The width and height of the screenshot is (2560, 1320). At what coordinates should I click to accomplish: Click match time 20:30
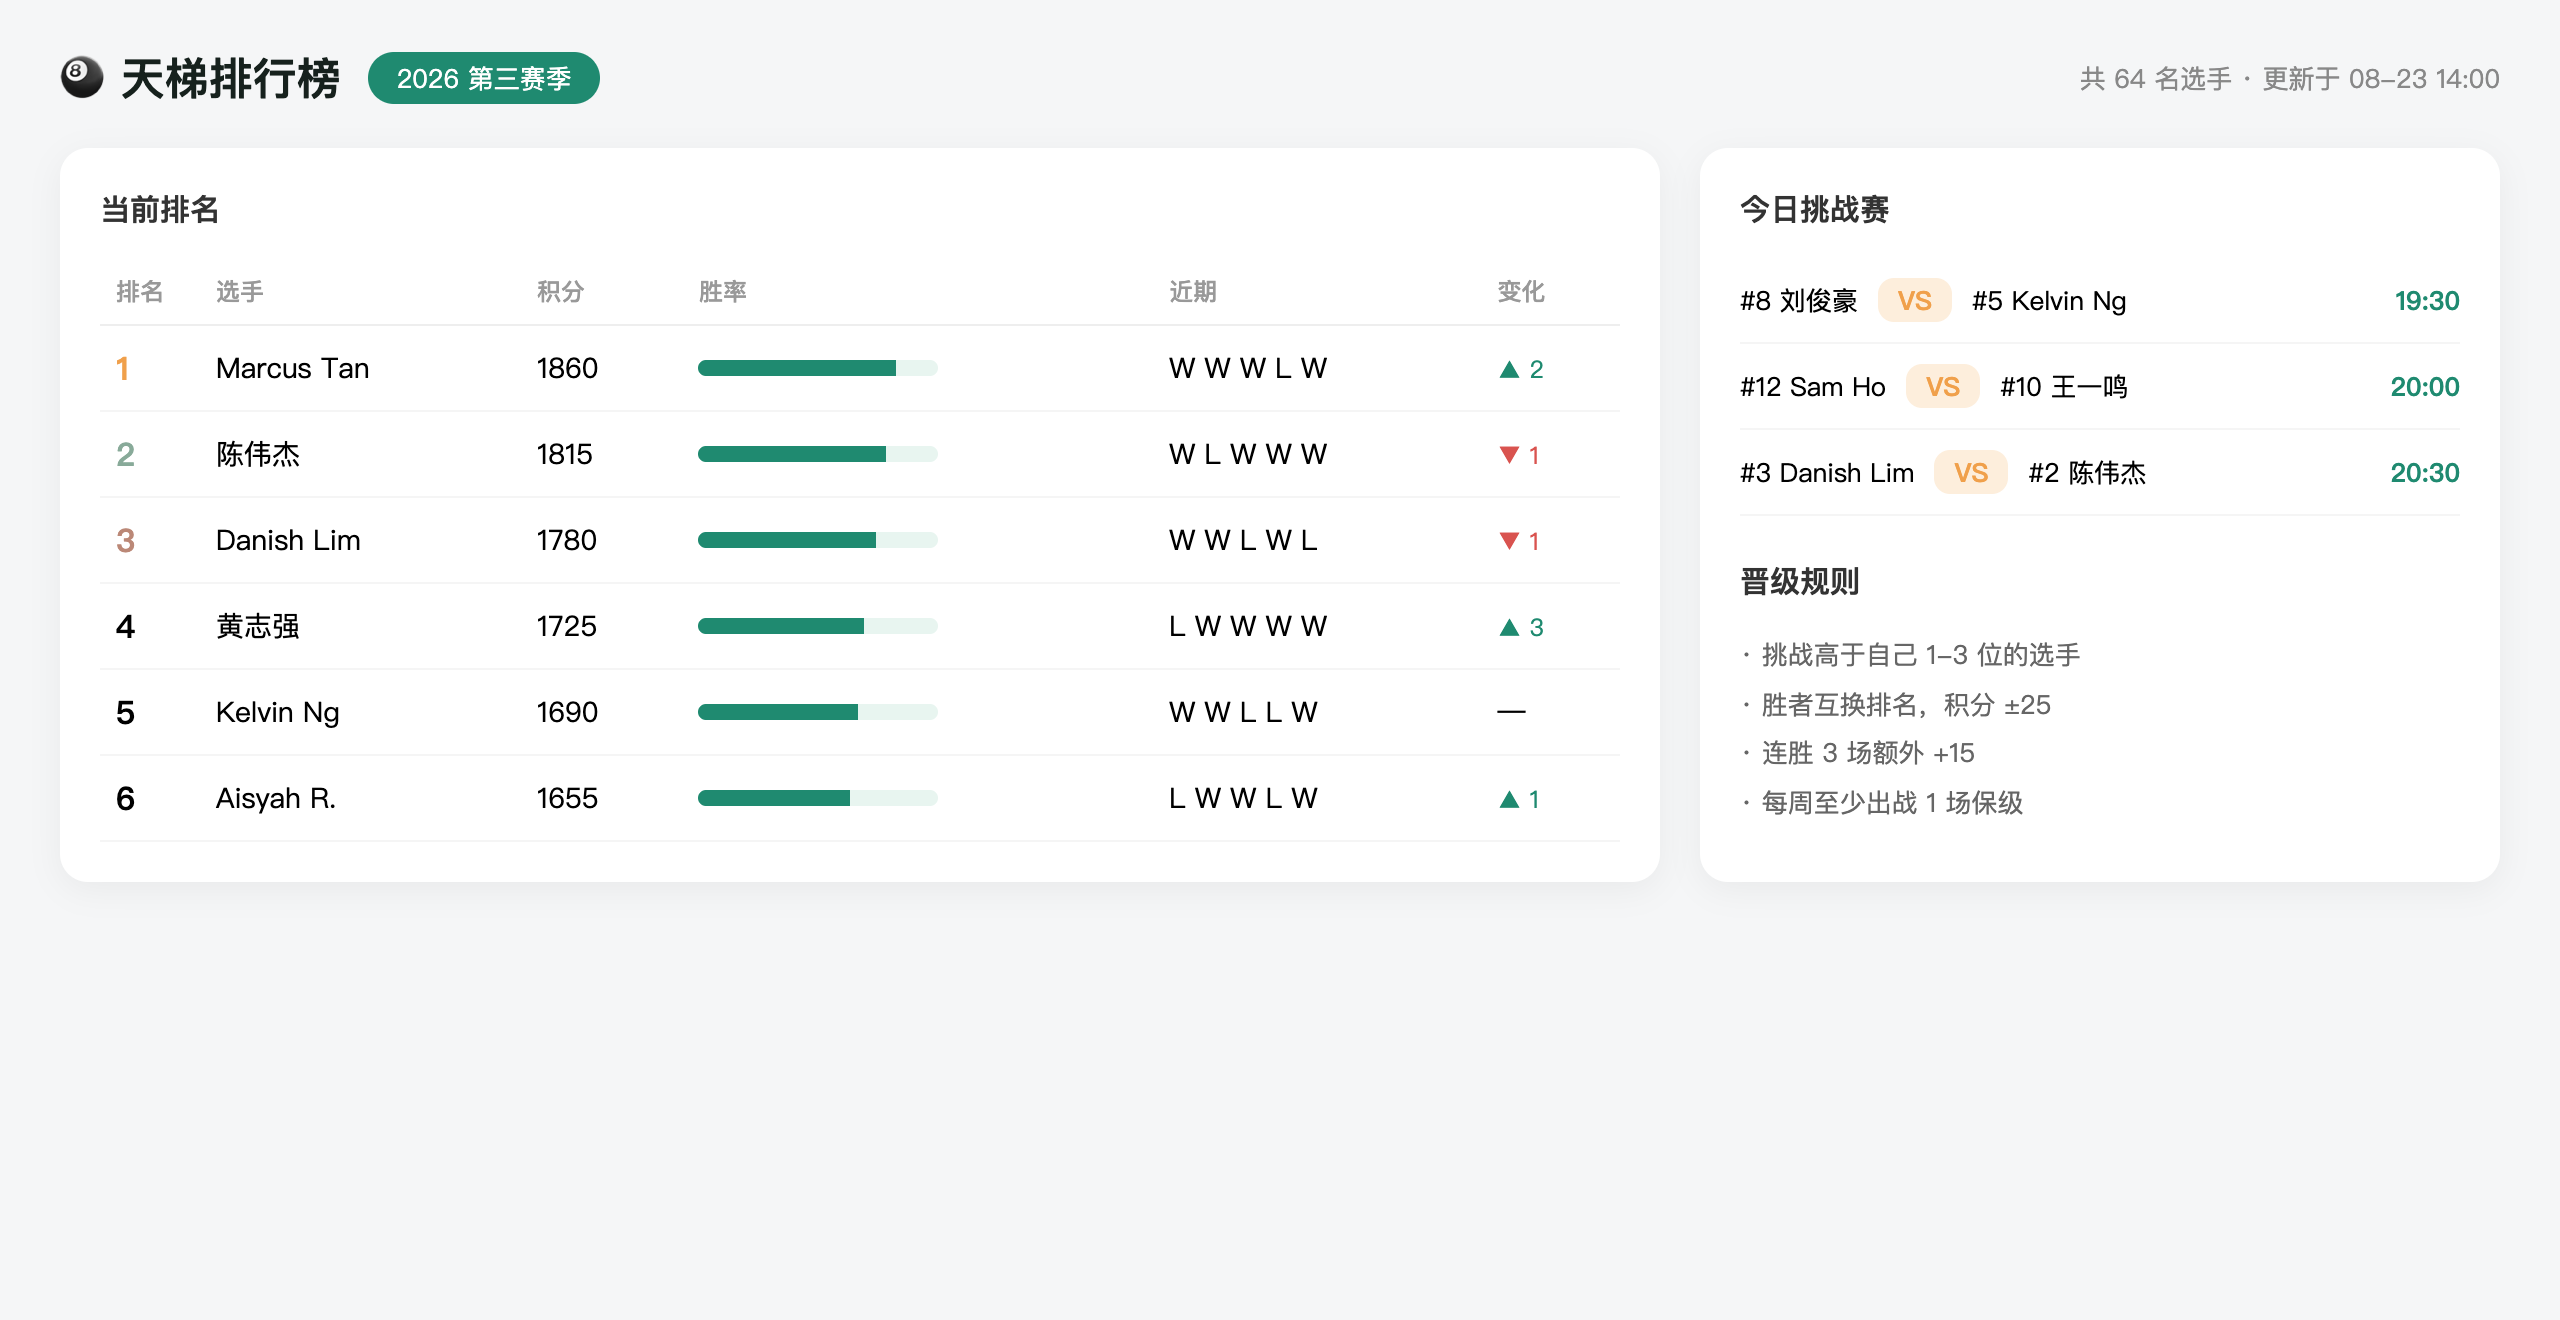click(x=2425, y=472)
